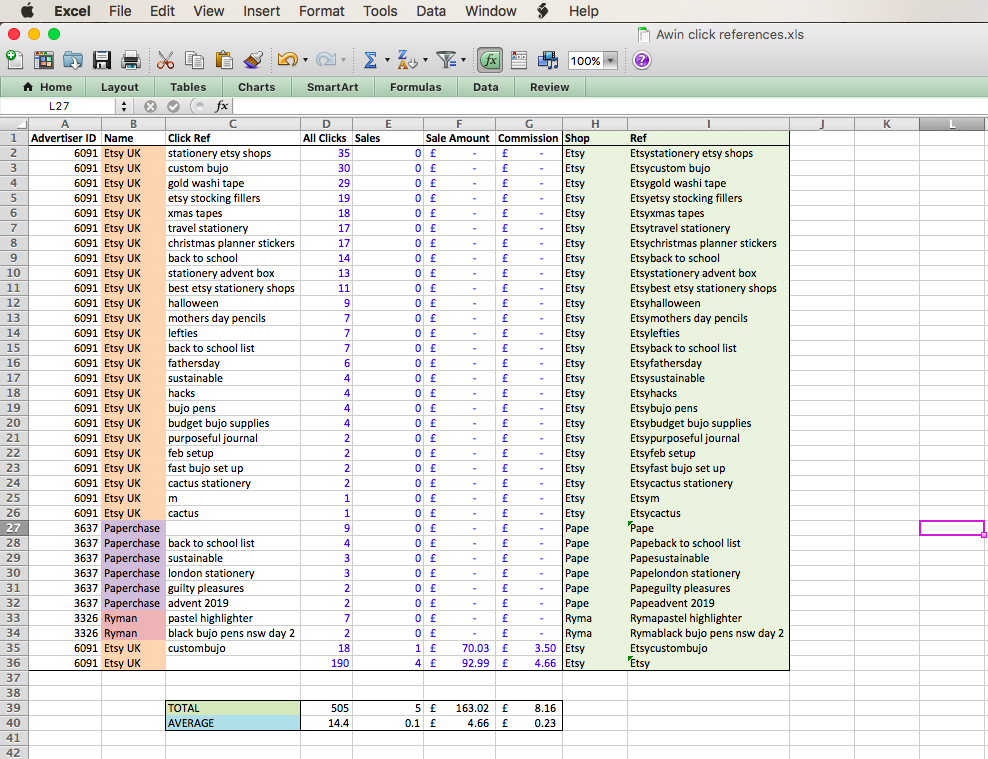Select the Commission header cell
Image resolution: width=988 pixels, height=759 pixels.
pyautogui.click(x=529, y=138)
